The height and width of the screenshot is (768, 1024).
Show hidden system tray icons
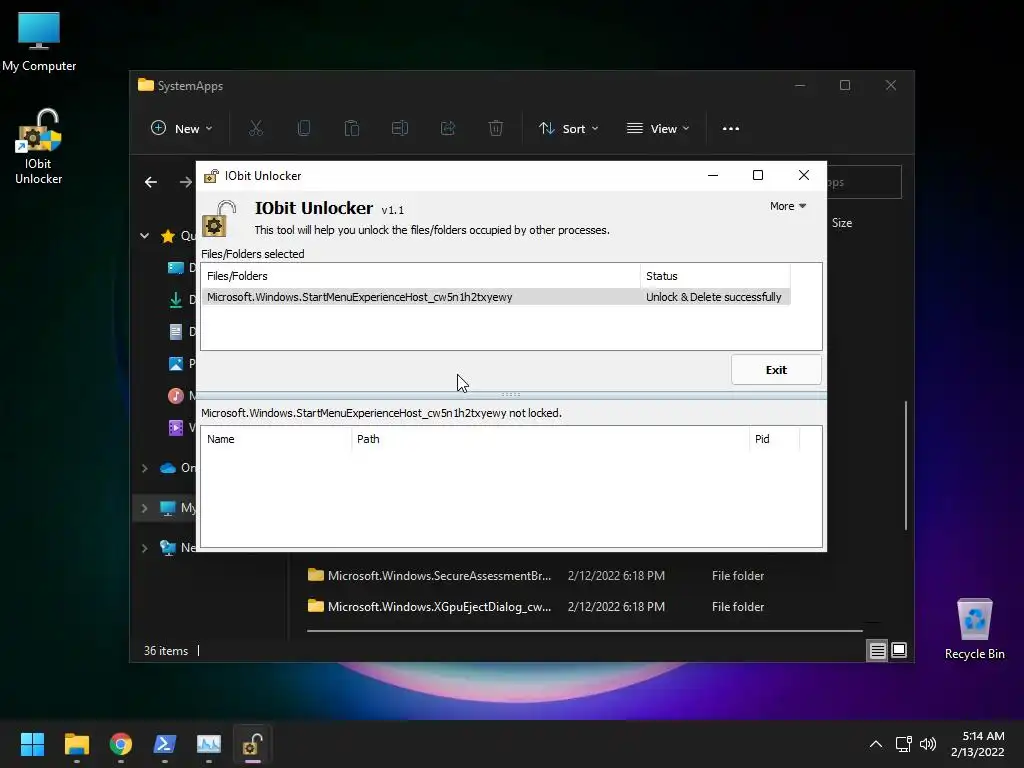coord(876,744)
